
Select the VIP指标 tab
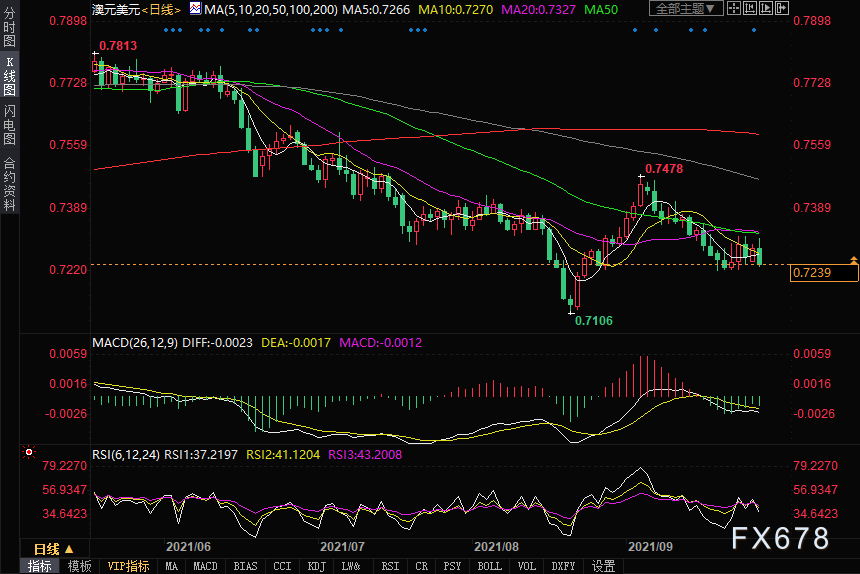[128, 566]
